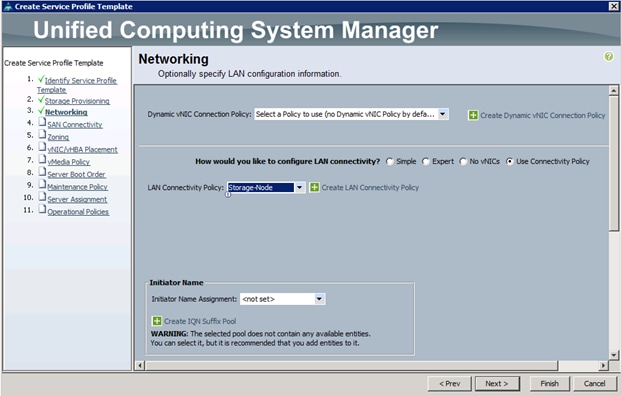
Task: Click Create IQN Suffix Pool link
Action: tap(200, 321)
